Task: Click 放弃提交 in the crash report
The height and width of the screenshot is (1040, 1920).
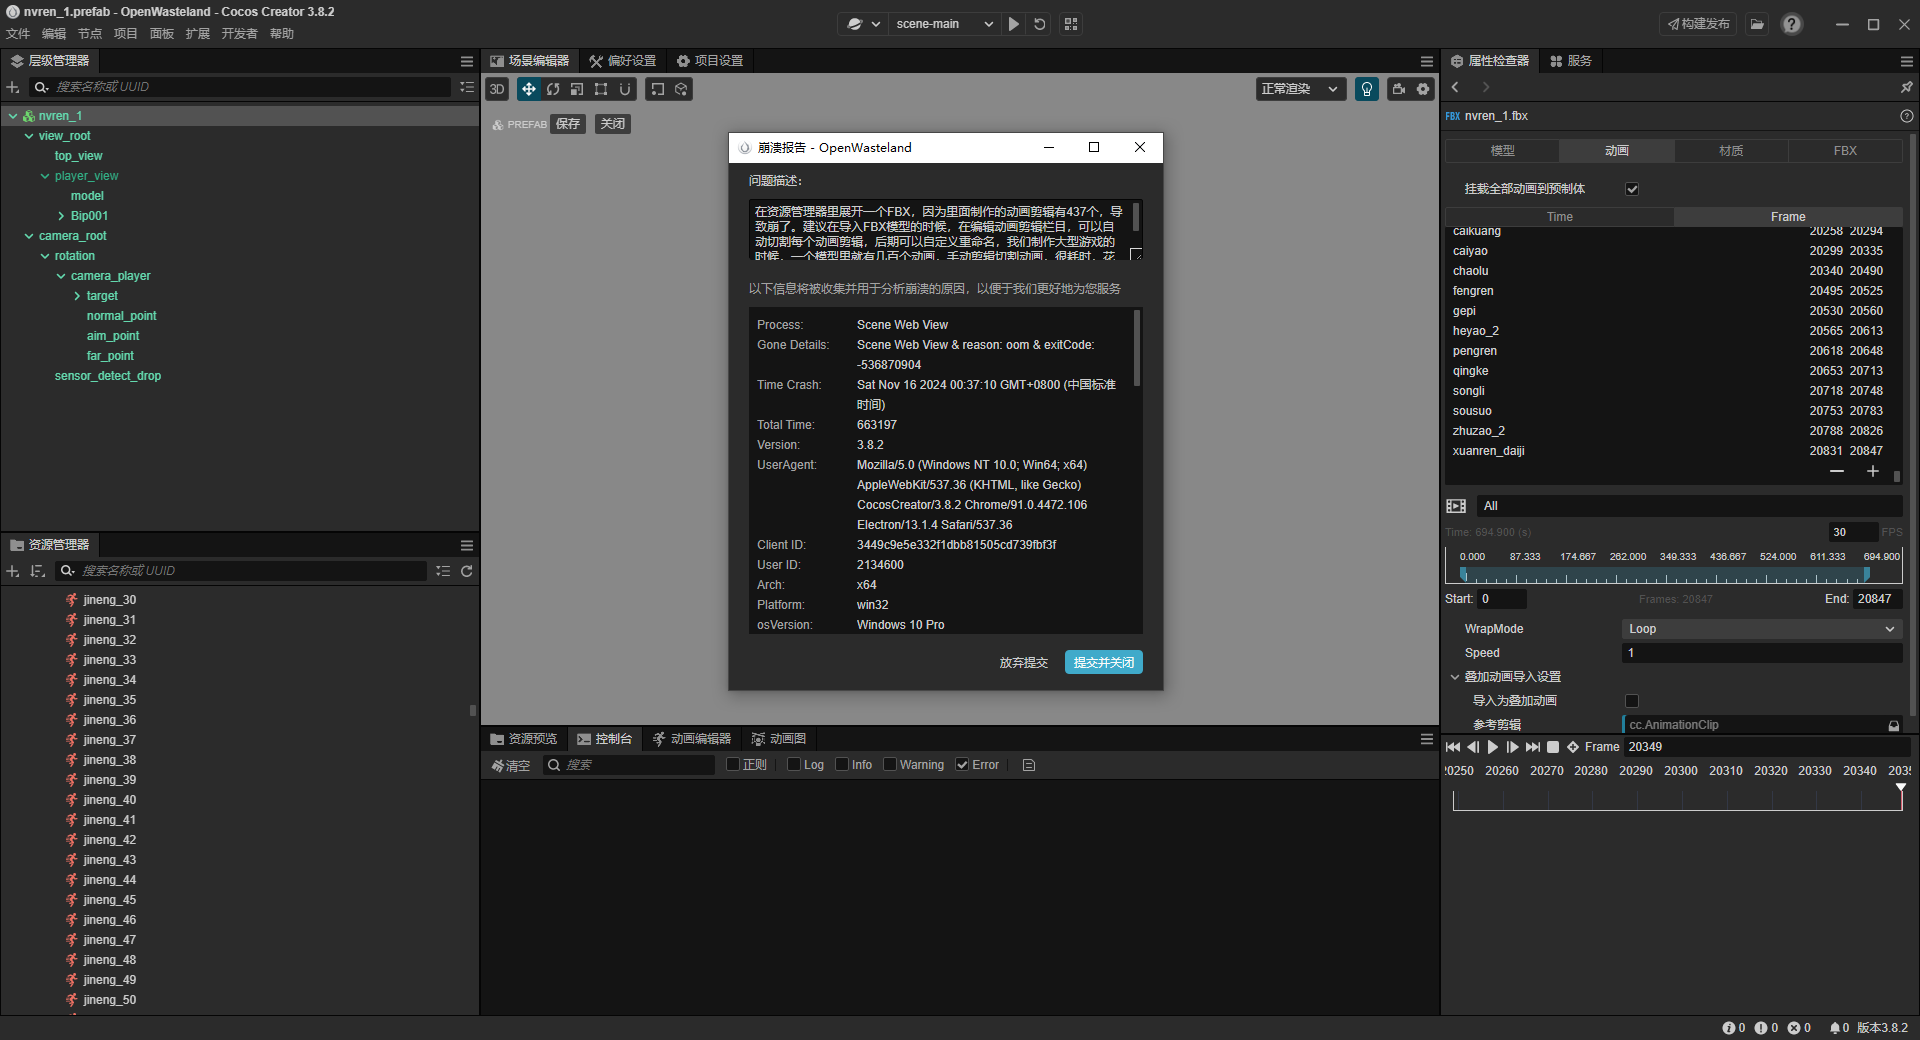Action: click(x=1024, y=663)
